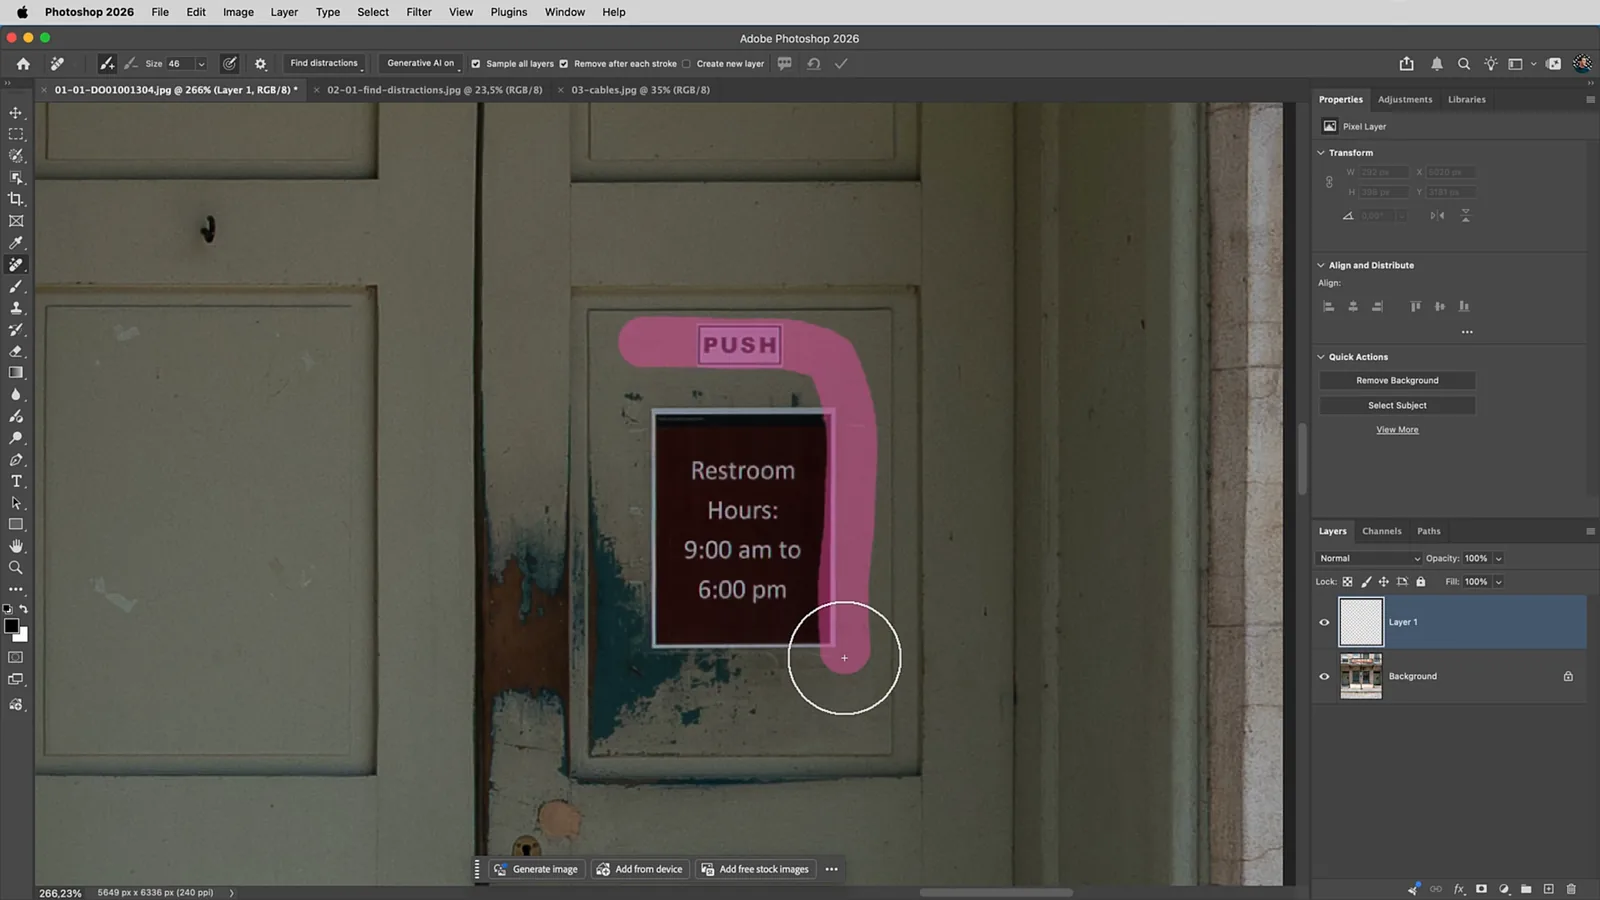Switch to the 03-cables.jpg document tab
Image resolution: width=1600 pixels, height=900 pixels.
(x=640, y=90)
